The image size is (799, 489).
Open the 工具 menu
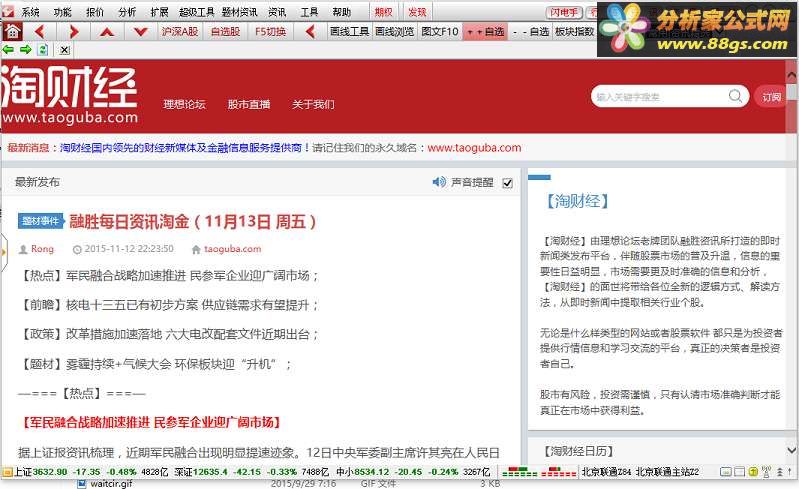[x=309, y=12]
